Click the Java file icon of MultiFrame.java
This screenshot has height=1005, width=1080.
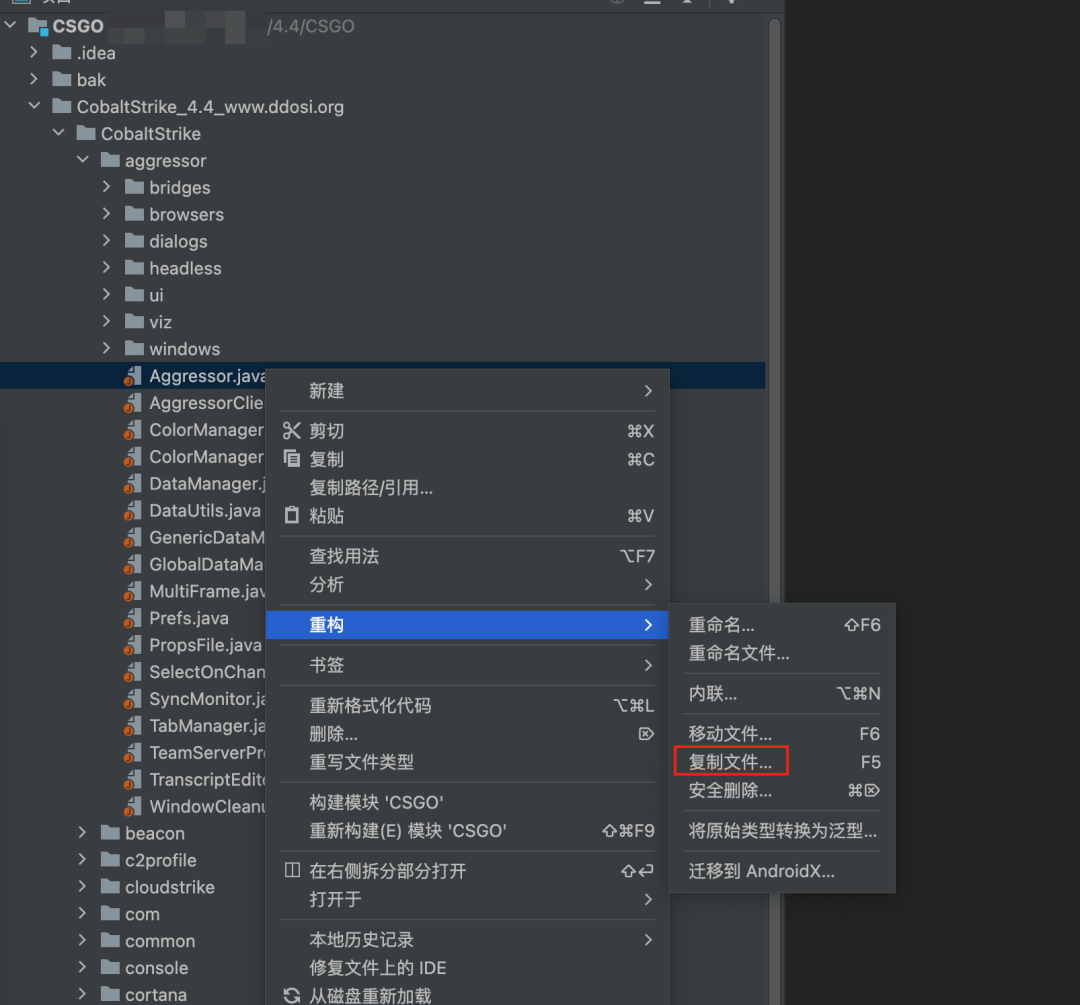click(132, 592)
